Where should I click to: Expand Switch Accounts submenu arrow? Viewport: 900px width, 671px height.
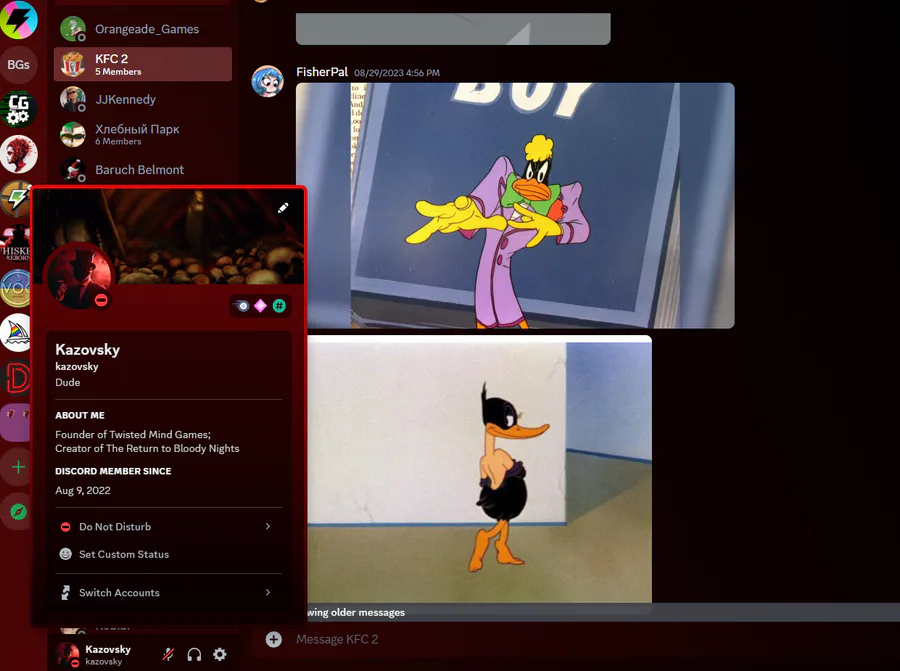(x=268, y=592)
